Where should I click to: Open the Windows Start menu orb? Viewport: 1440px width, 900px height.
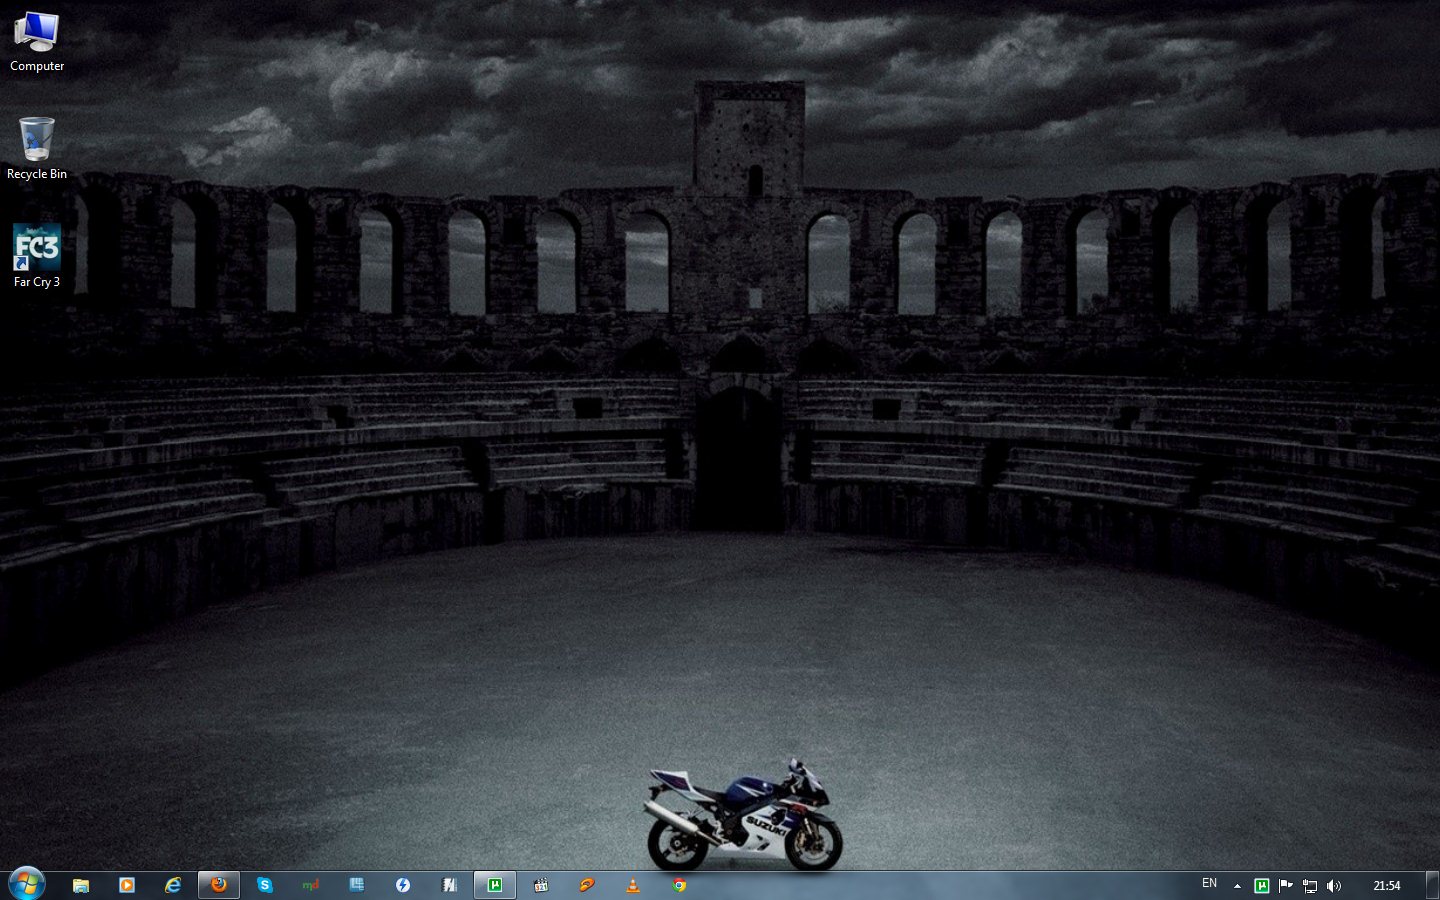pyautogui.click(x=26, y=884)
